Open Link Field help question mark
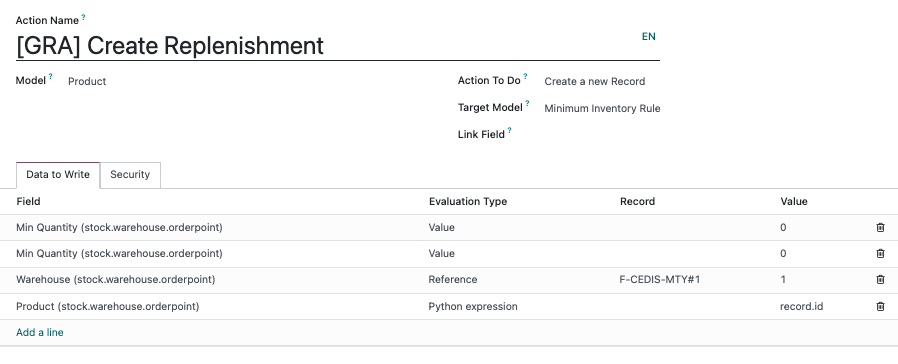This screenshot has height=364, width=898. [x=509, y=130]
